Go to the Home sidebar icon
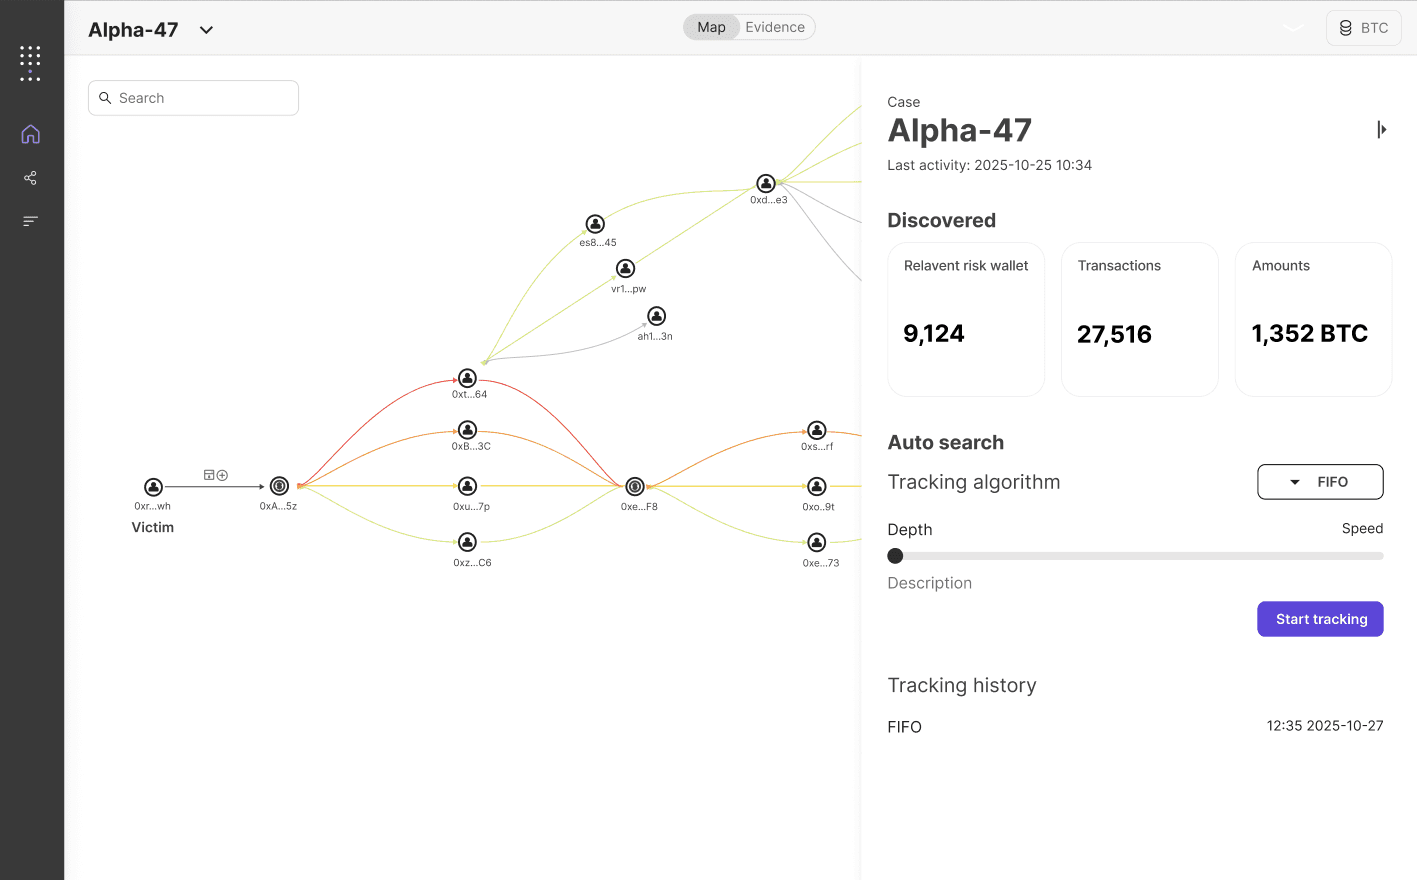 pyautogui.click(x=31, y=134)
